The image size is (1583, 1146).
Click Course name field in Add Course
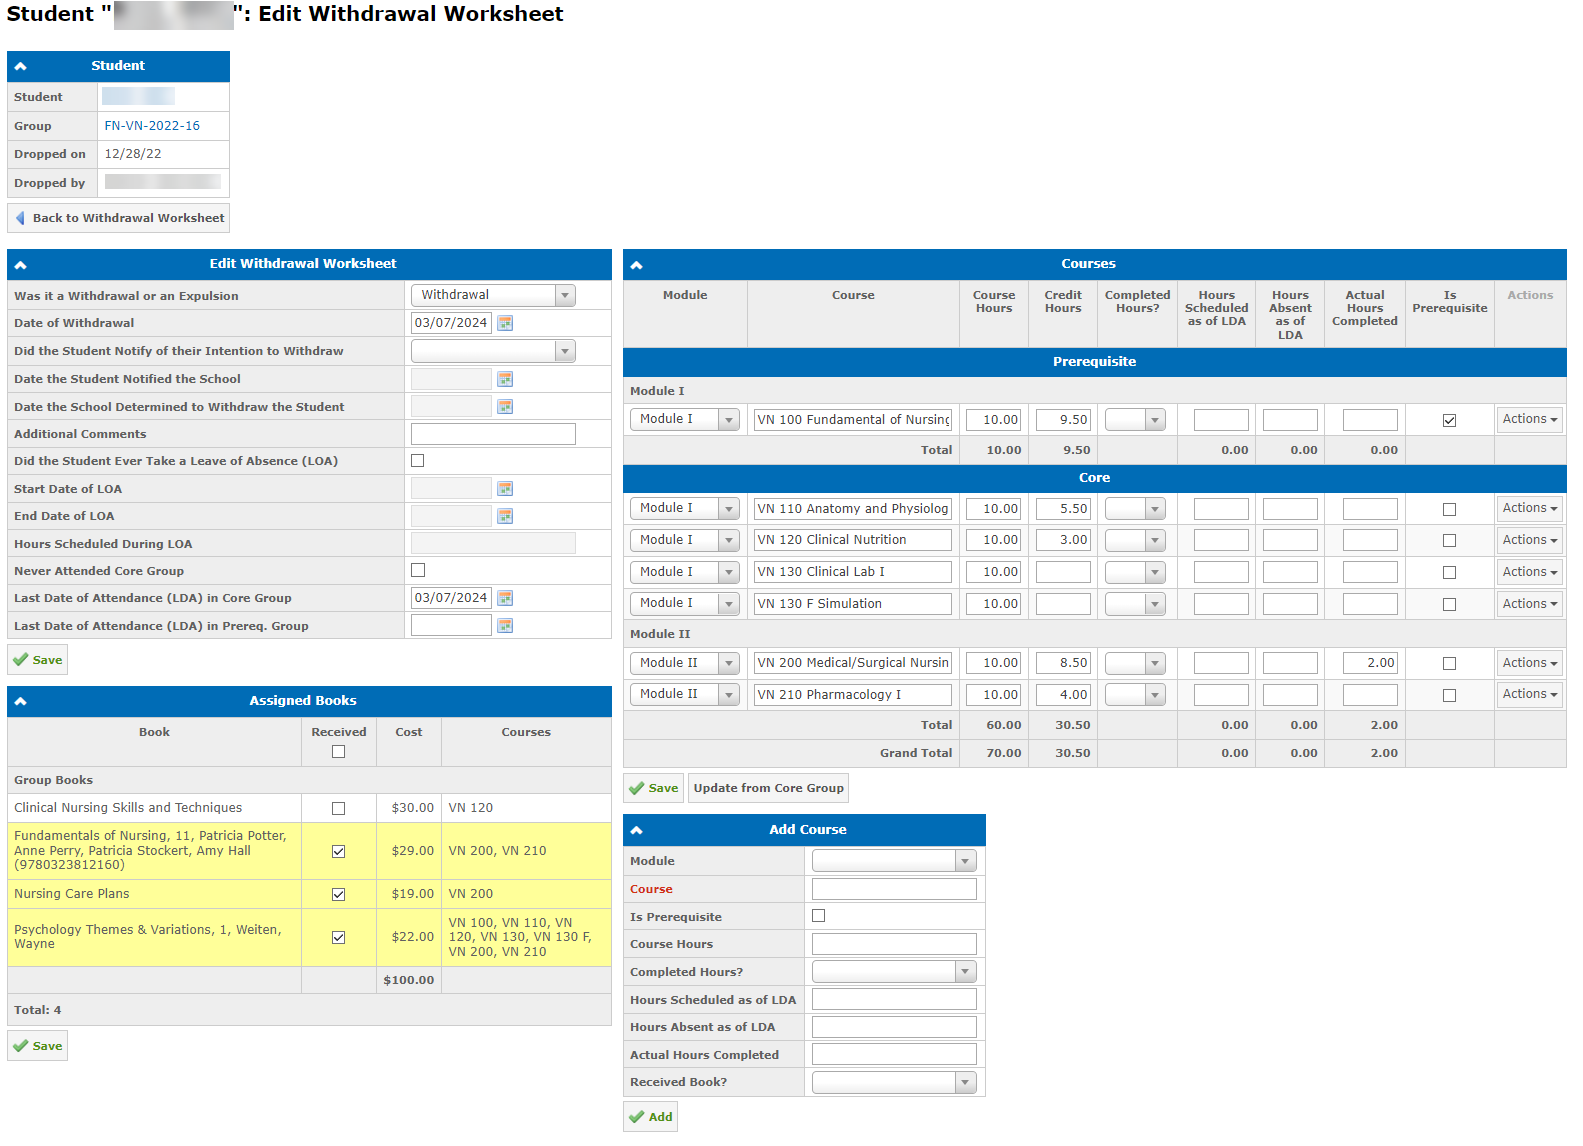pos(894,889)
